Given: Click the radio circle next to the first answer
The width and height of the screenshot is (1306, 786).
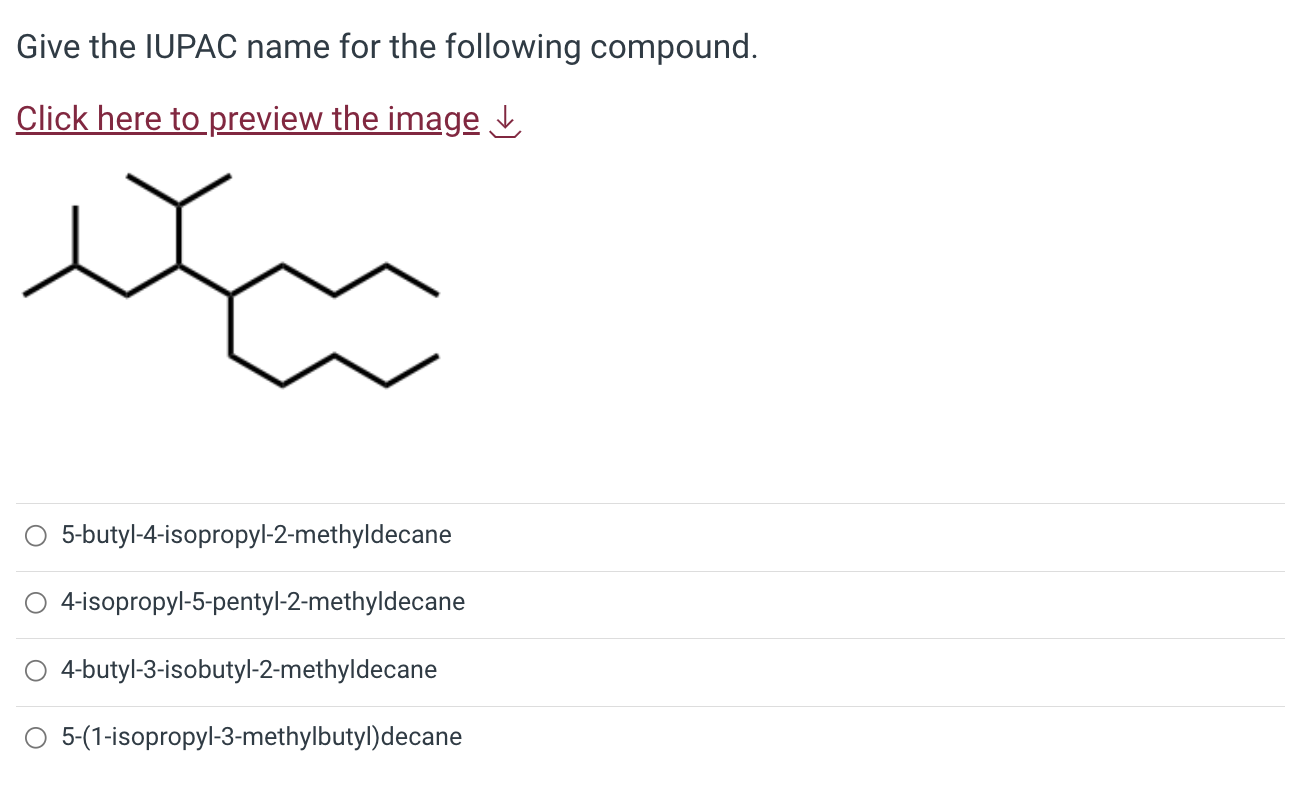Looking at the screenshot, I should pyautogui.click(x=35, y=535).
